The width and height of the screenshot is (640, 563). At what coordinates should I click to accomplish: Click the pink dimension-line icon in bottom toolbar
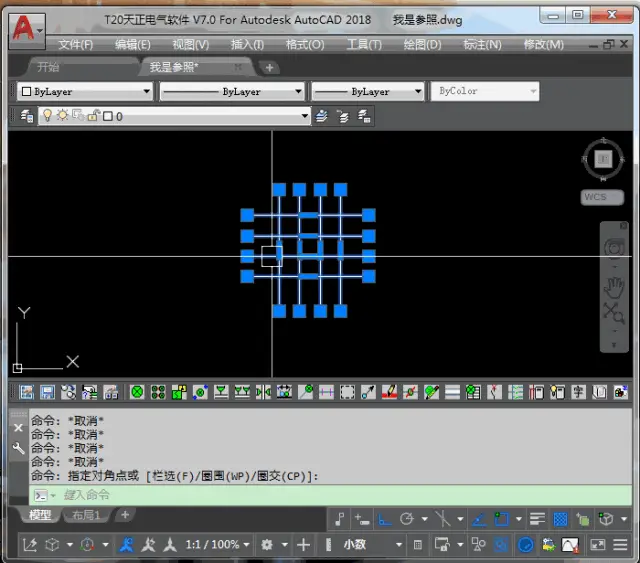pyautogui.click(x=326, y=392)
